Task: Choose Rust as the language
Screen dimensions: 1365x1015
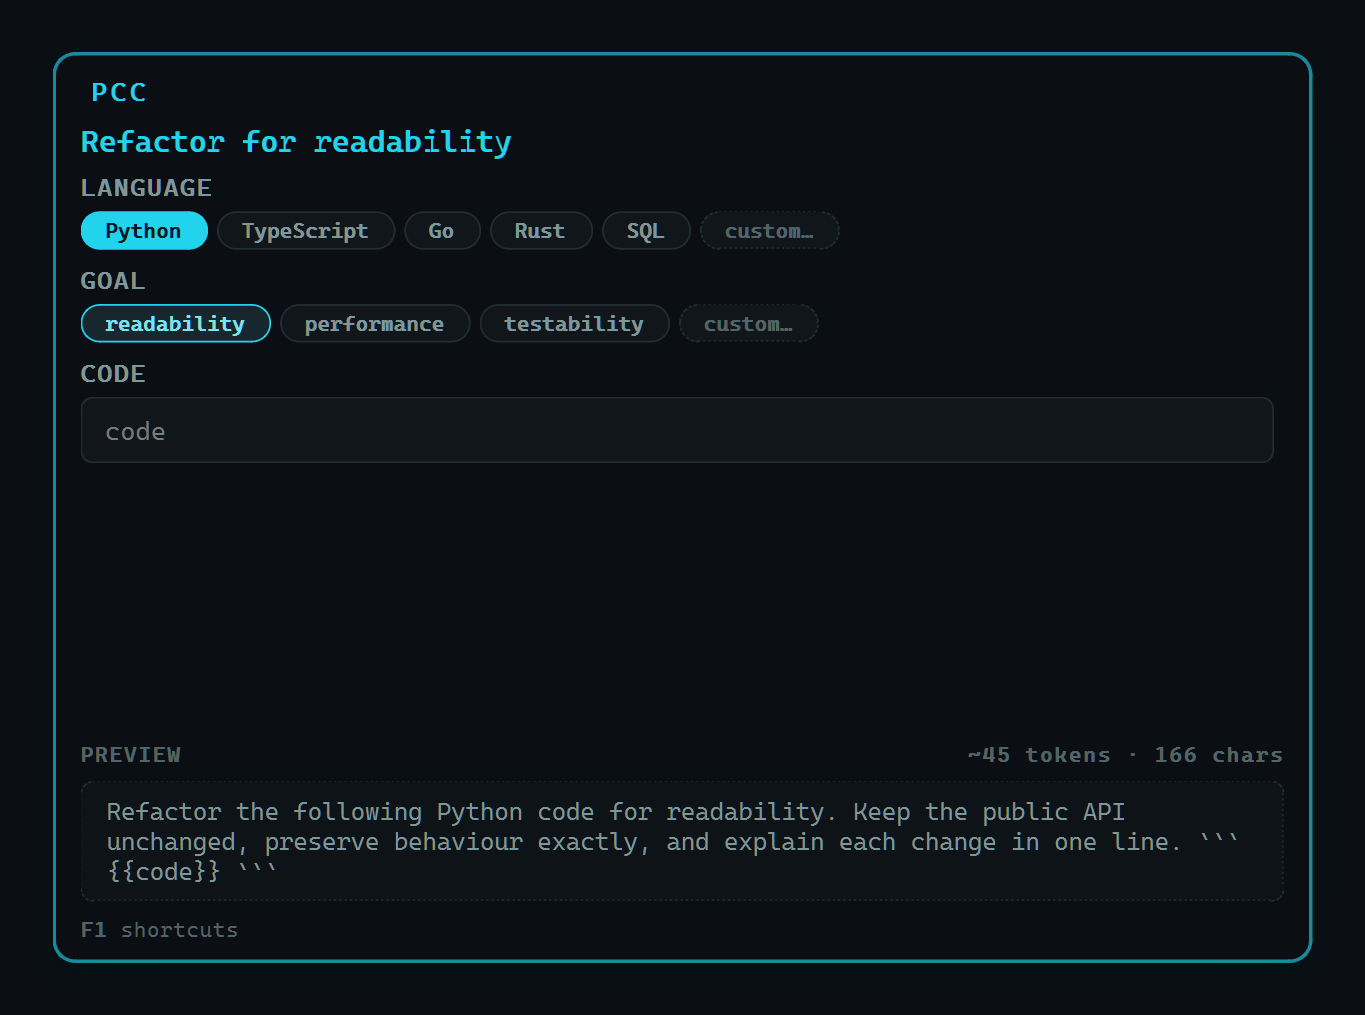Action: (541, 231)
